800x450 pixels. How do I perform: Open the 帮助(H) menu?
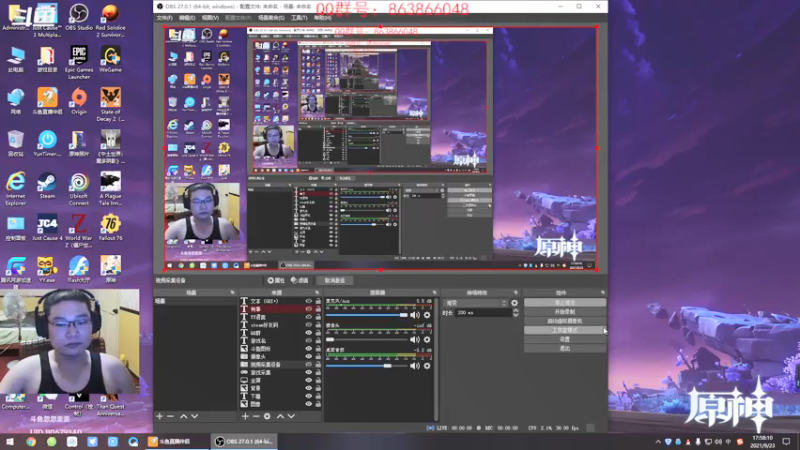pyautogui.click(x=322, y=18)
